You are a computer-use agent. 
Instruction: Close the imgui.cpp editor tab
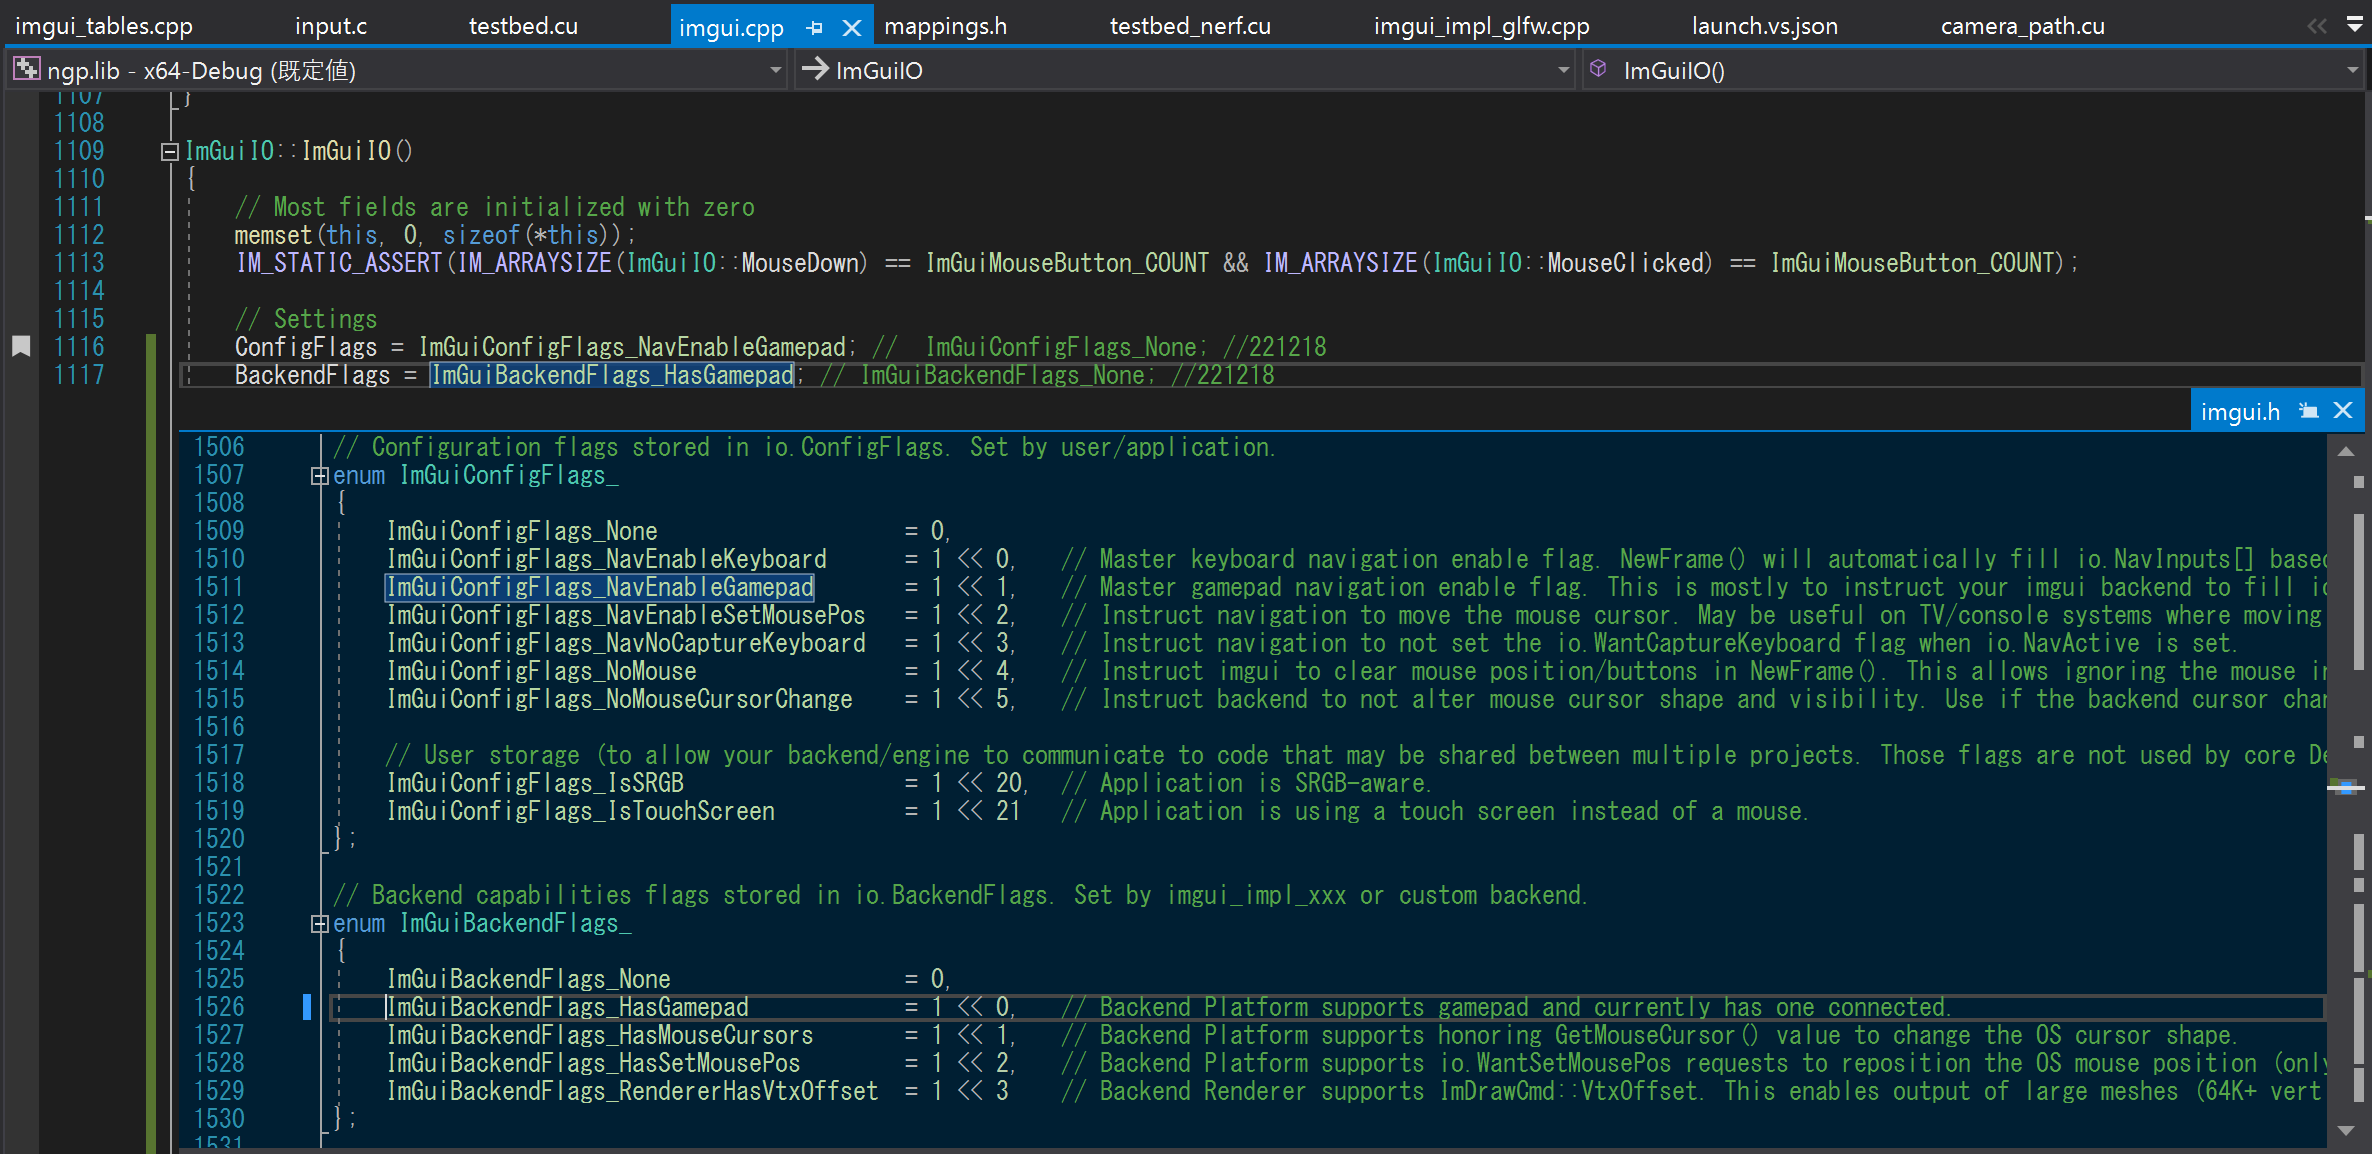tap(852, 28)
